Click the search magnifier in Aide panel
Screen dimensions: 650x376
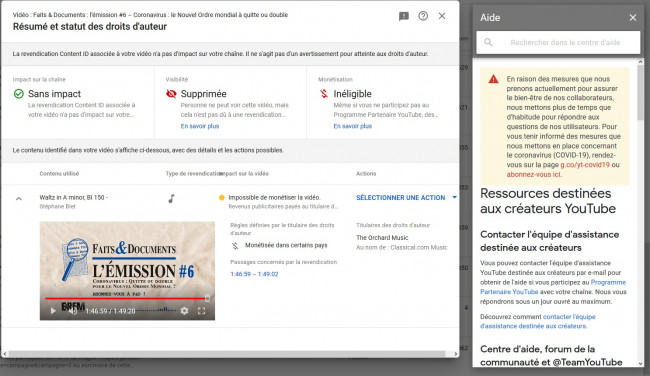(x=488, y=42)
